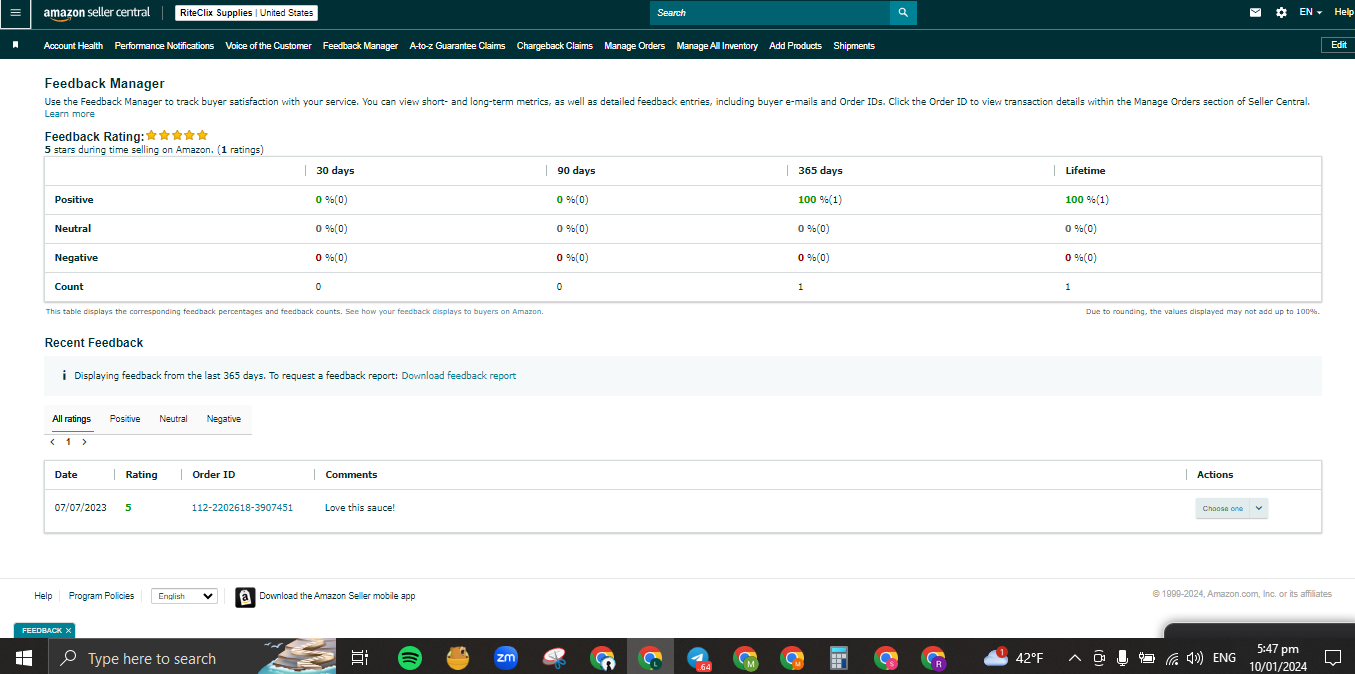1355x674 pixels.
Task: Open Shipments in nav bar
Action: point(854,46)
